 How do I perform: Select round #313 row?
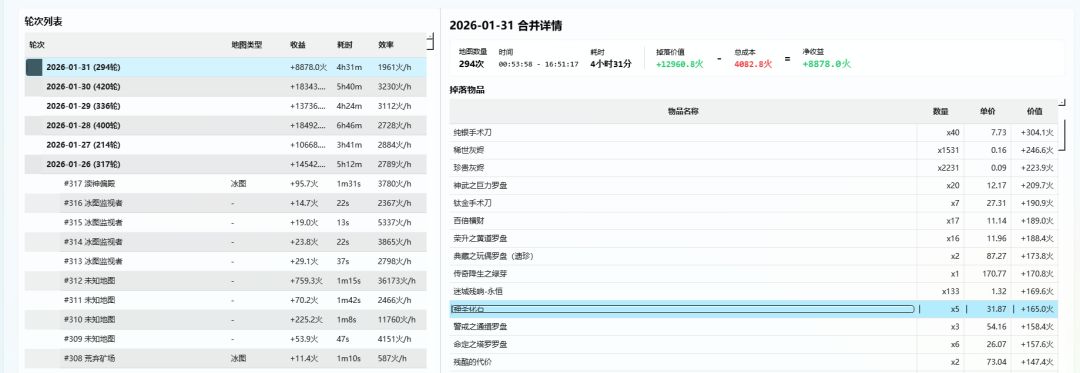(225, 261)
